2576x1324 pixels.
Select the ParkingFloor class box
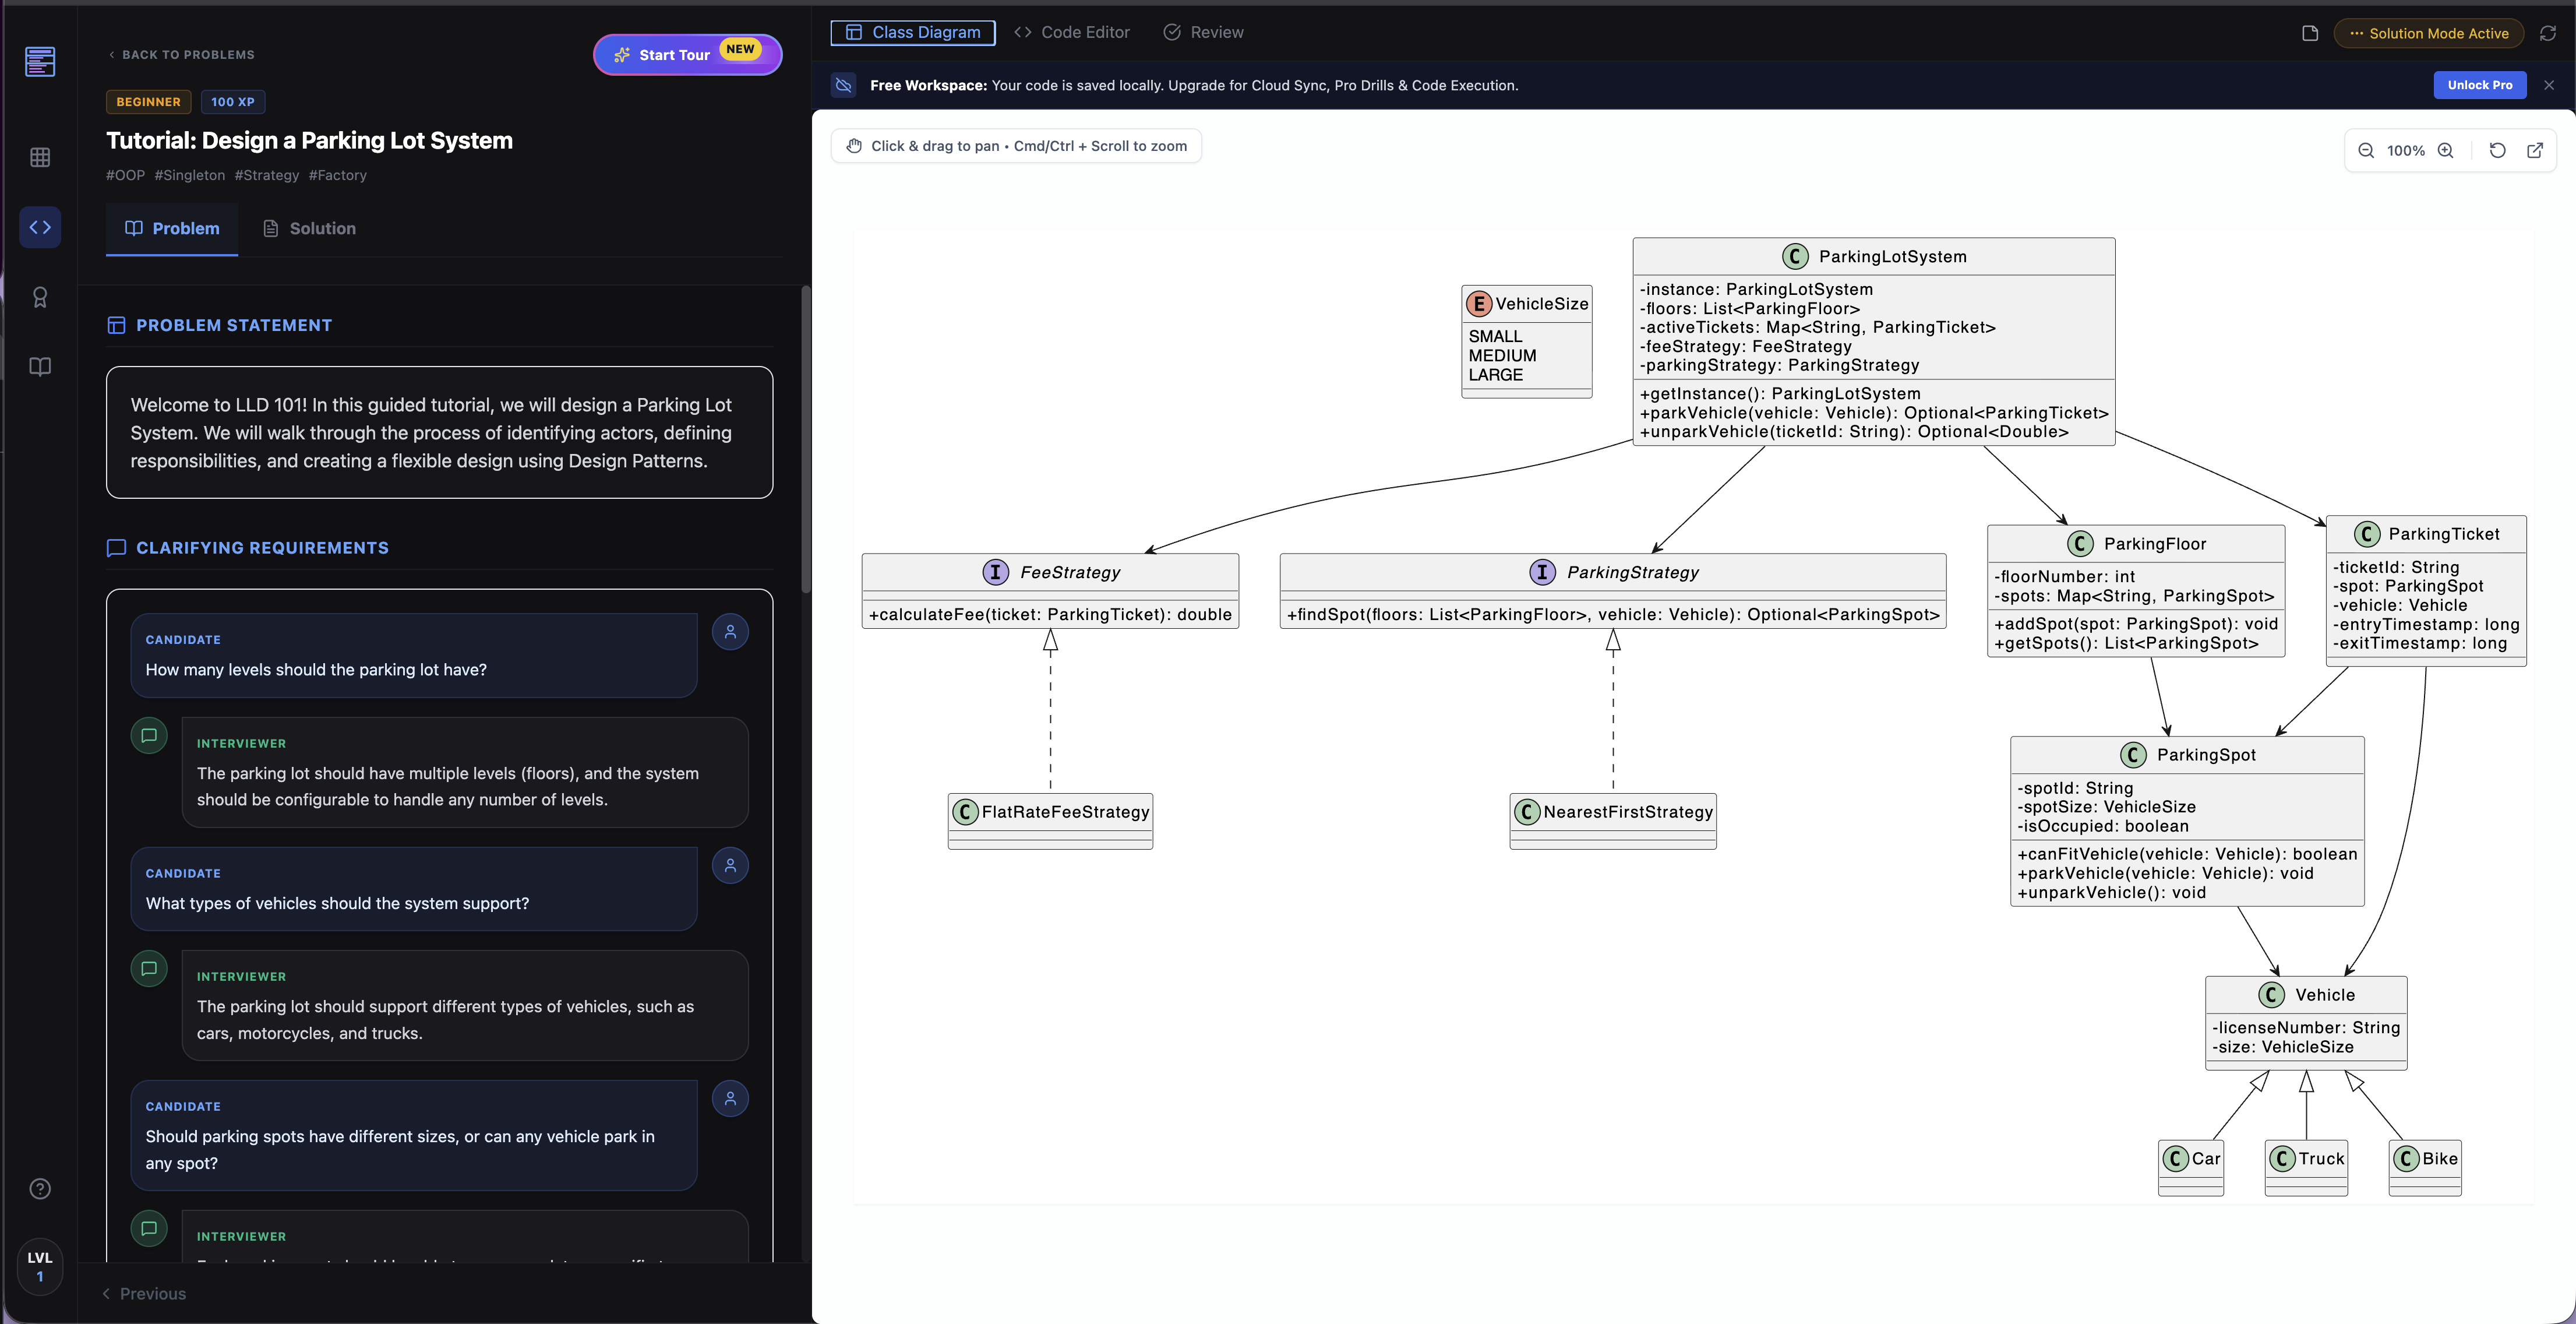(2136, 591)
